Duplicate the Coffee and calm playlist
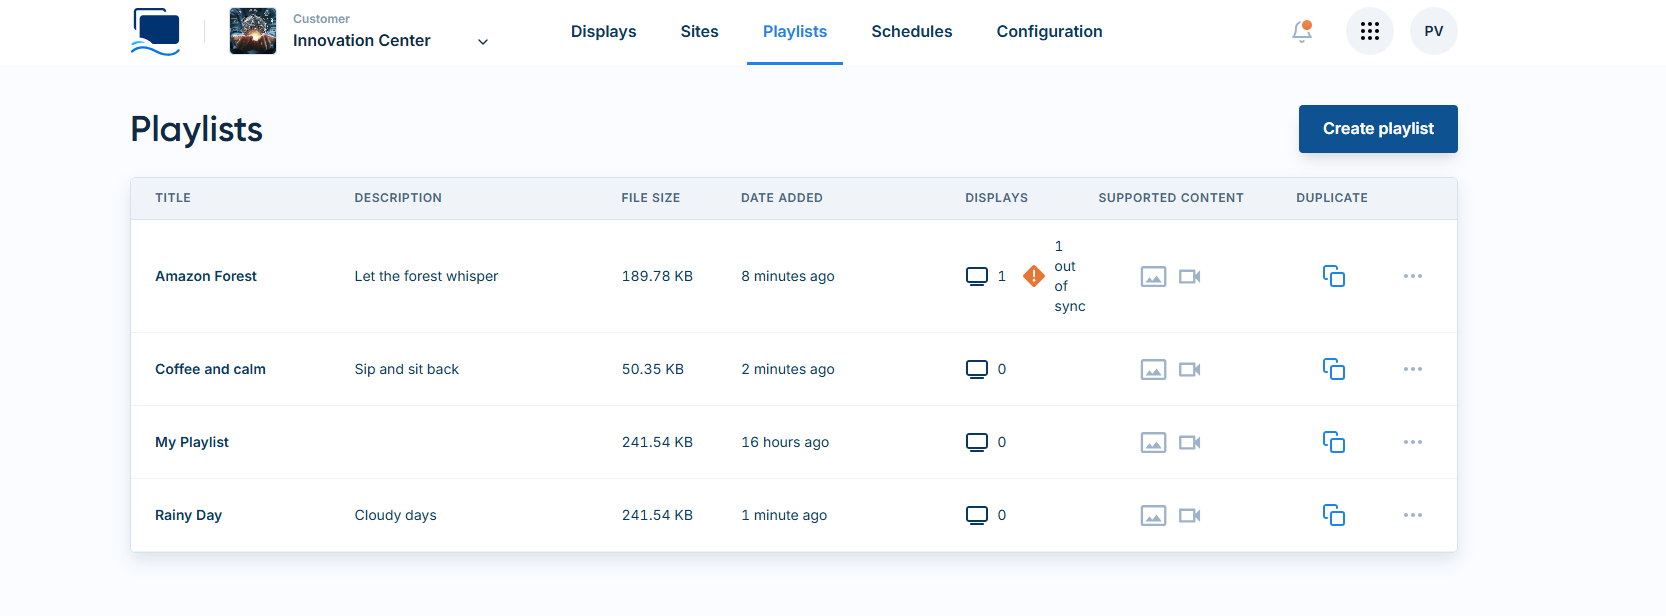 pos(1333,369)
